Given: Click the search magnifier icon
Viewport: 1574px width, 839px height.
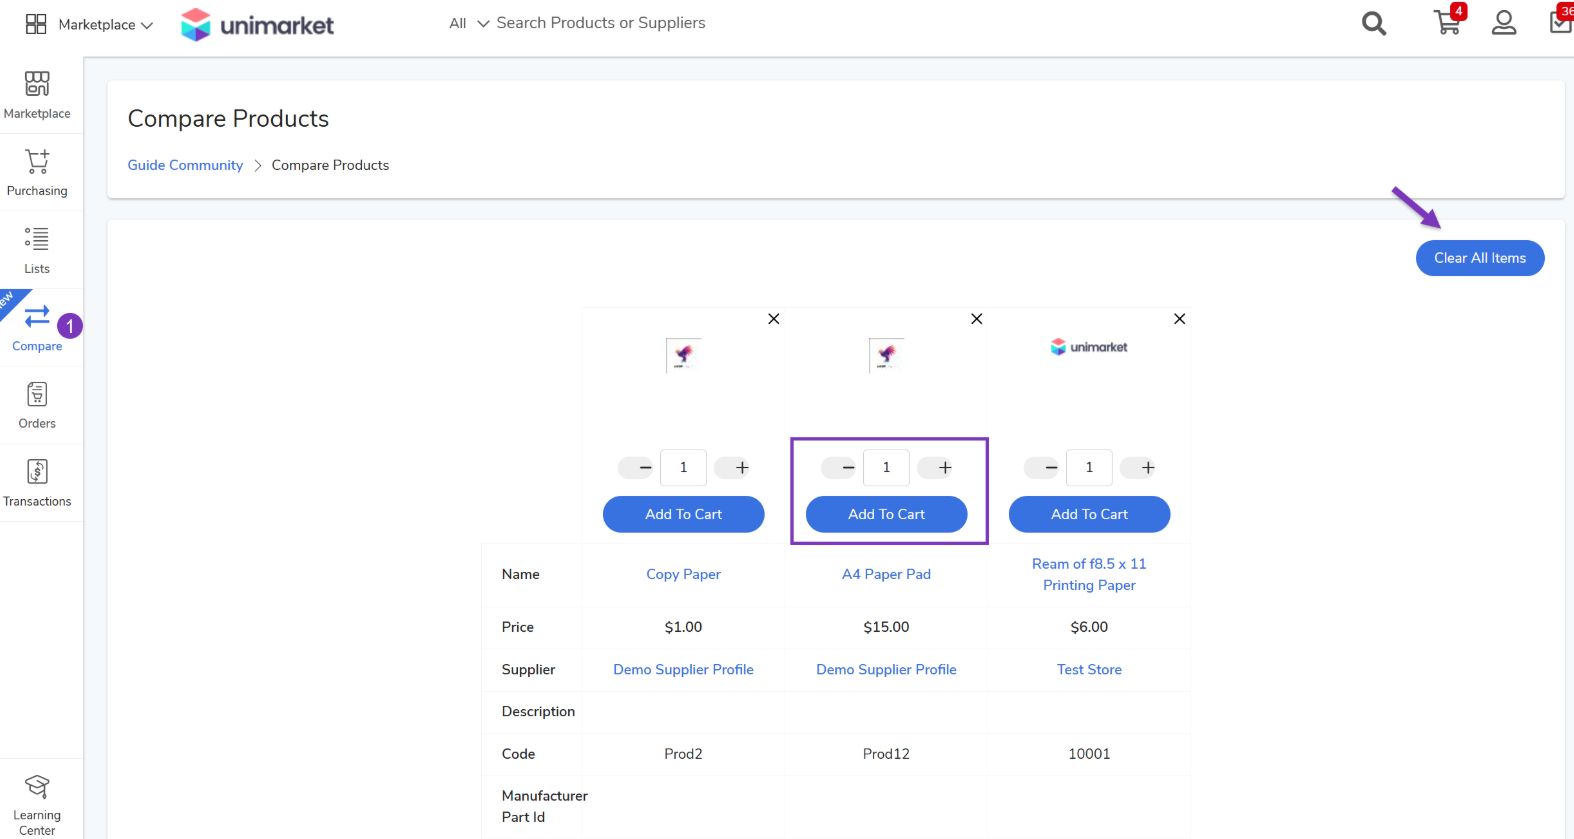Looking at the screenshot, I should 1374,23.
